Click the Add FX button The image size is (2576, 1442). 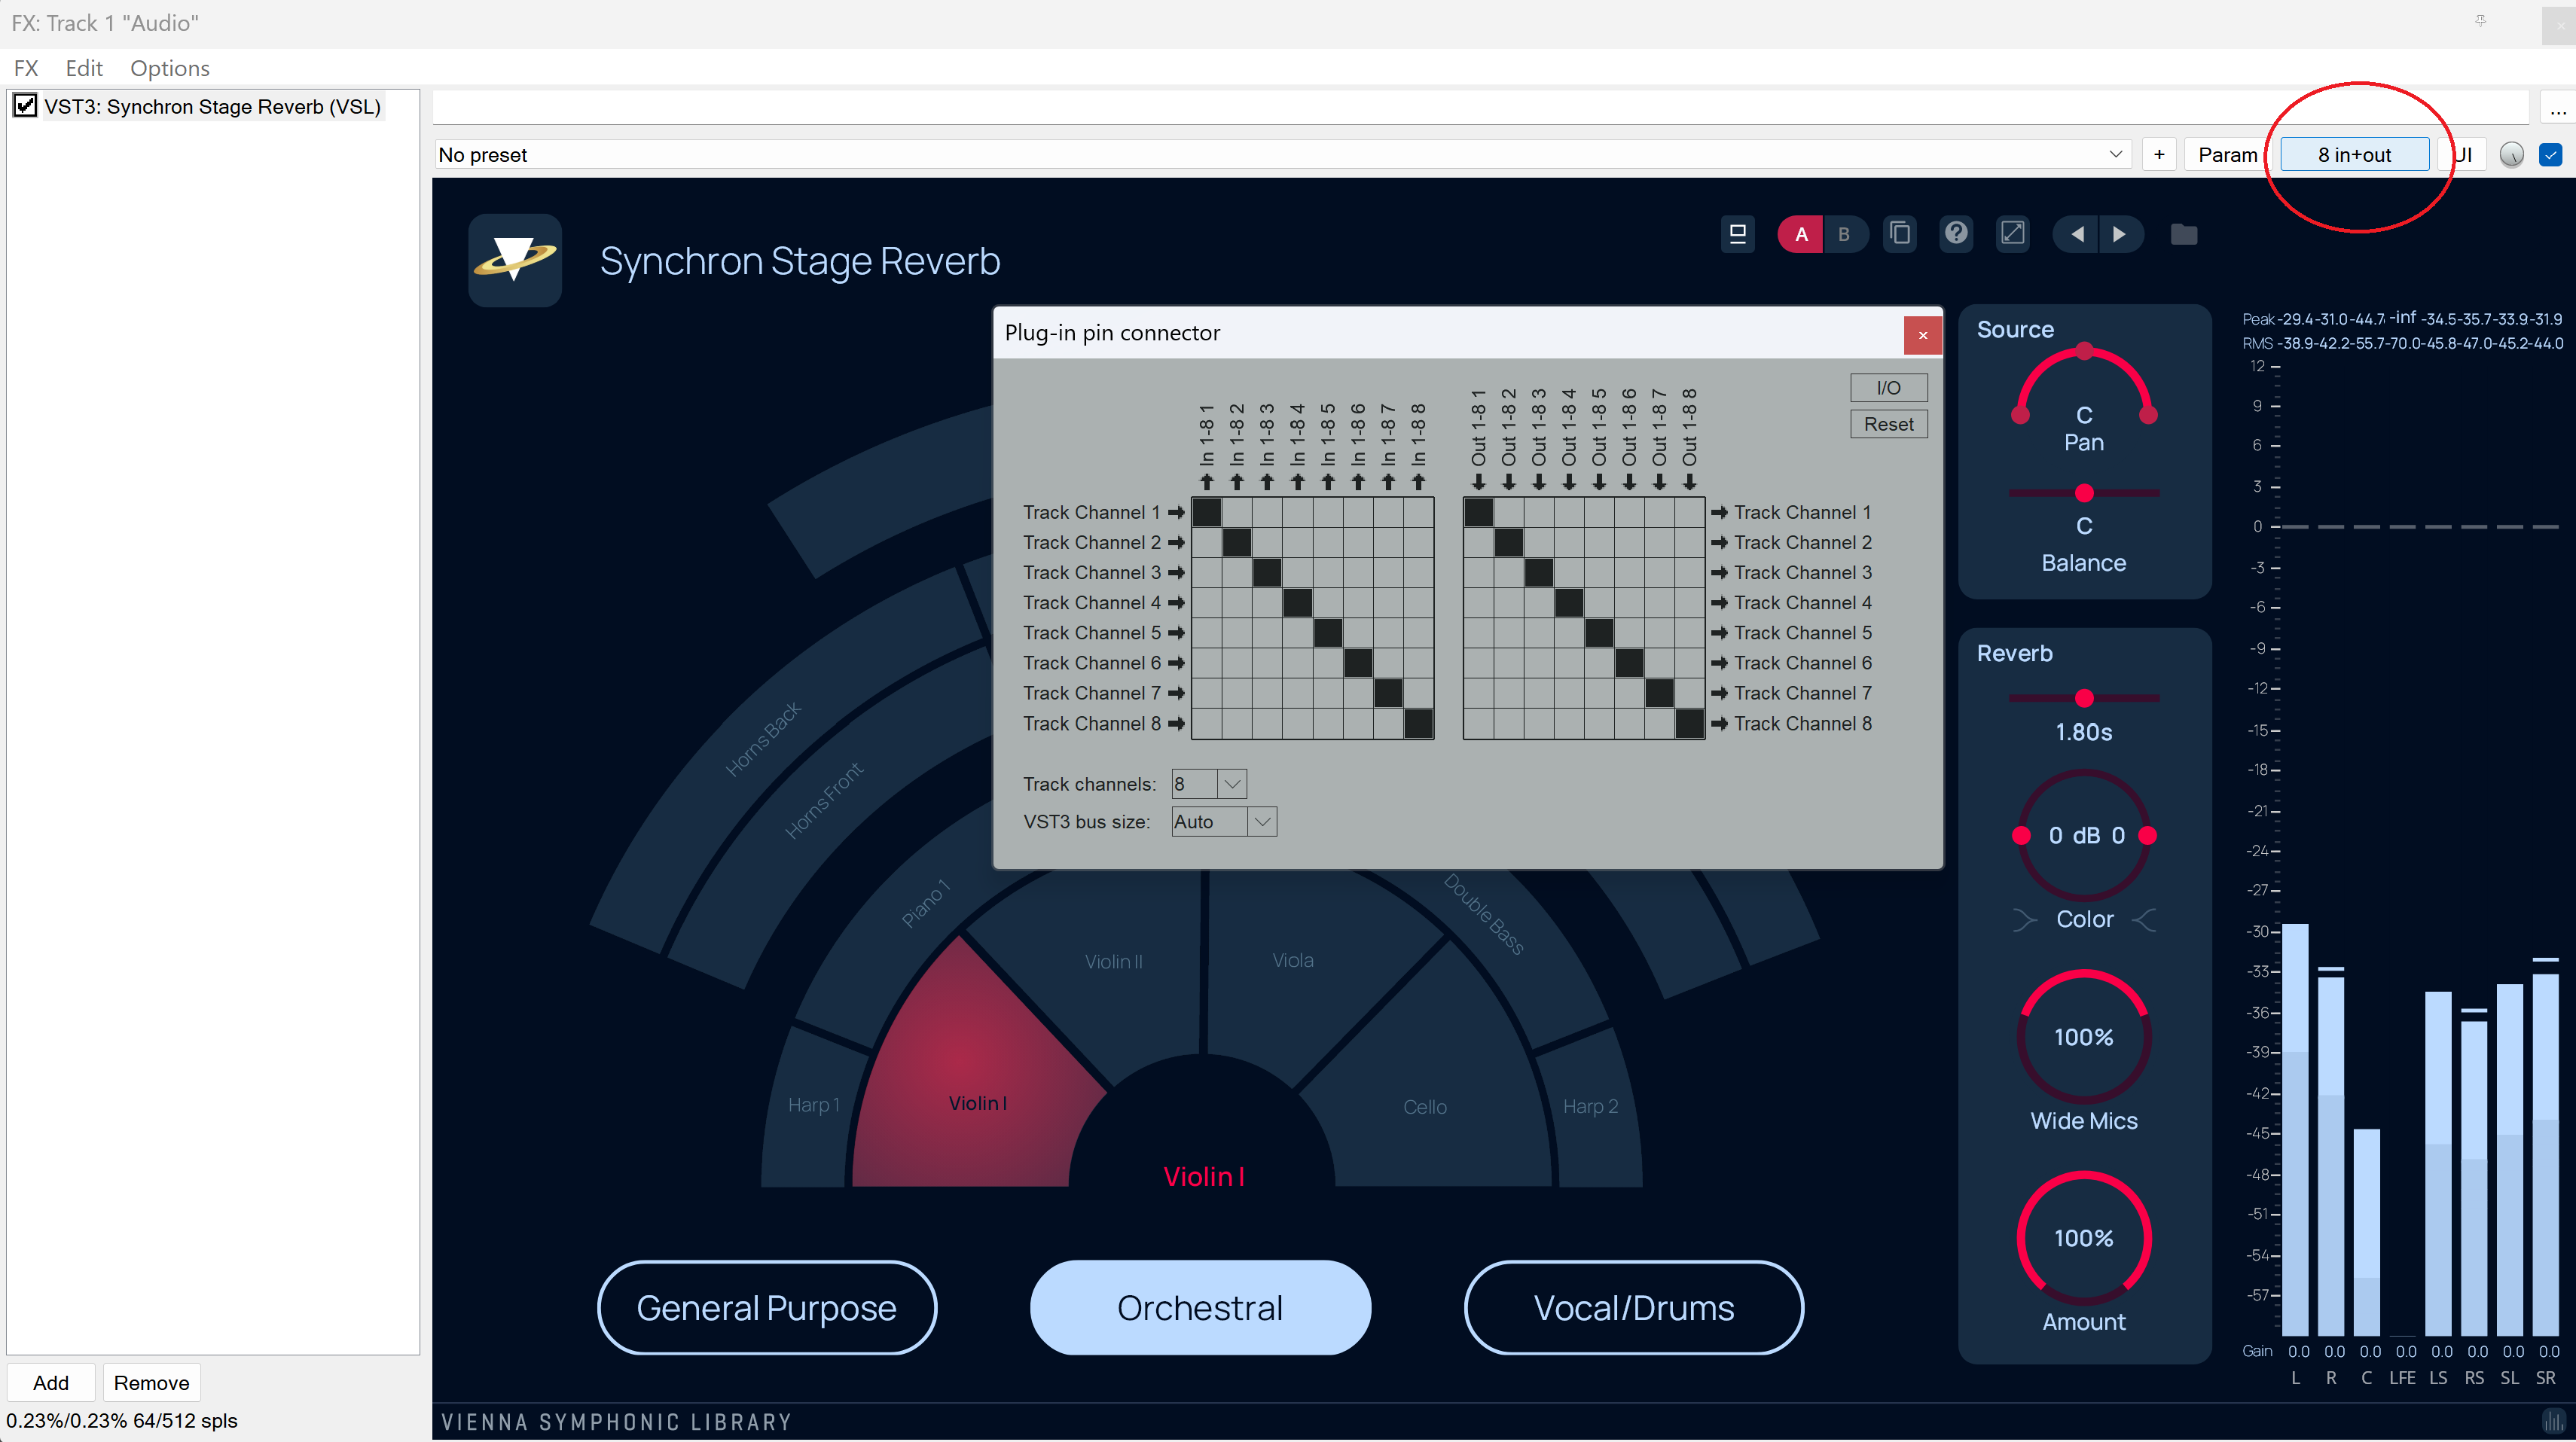pyautogui.click(x=51, y=1382)
